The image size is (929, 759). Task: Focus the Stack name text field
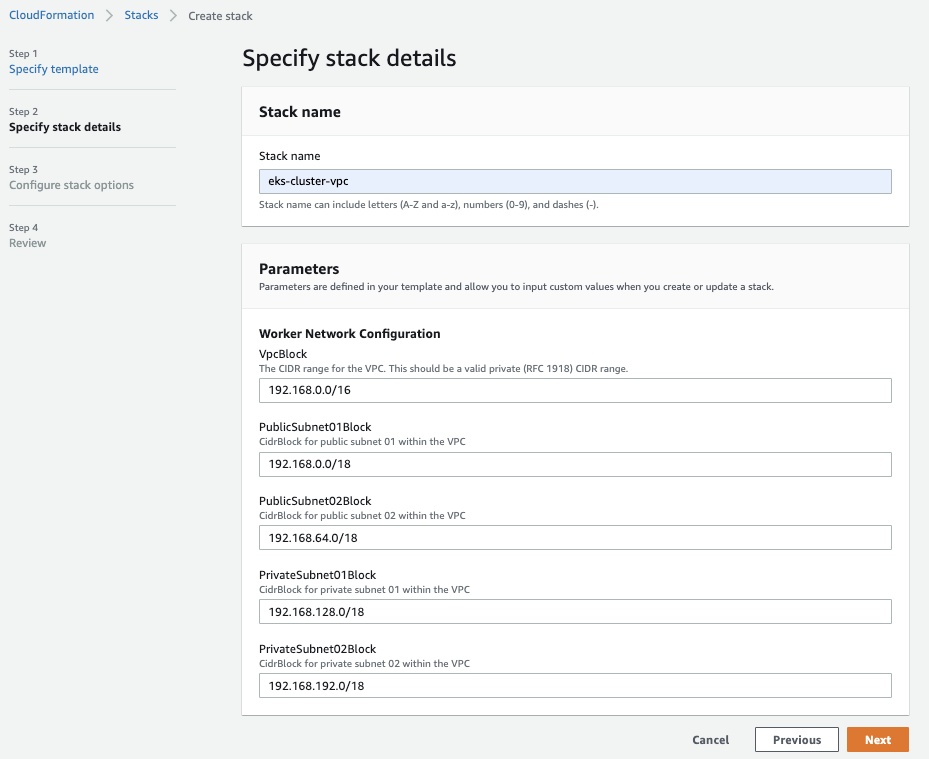tap(575, 181)
